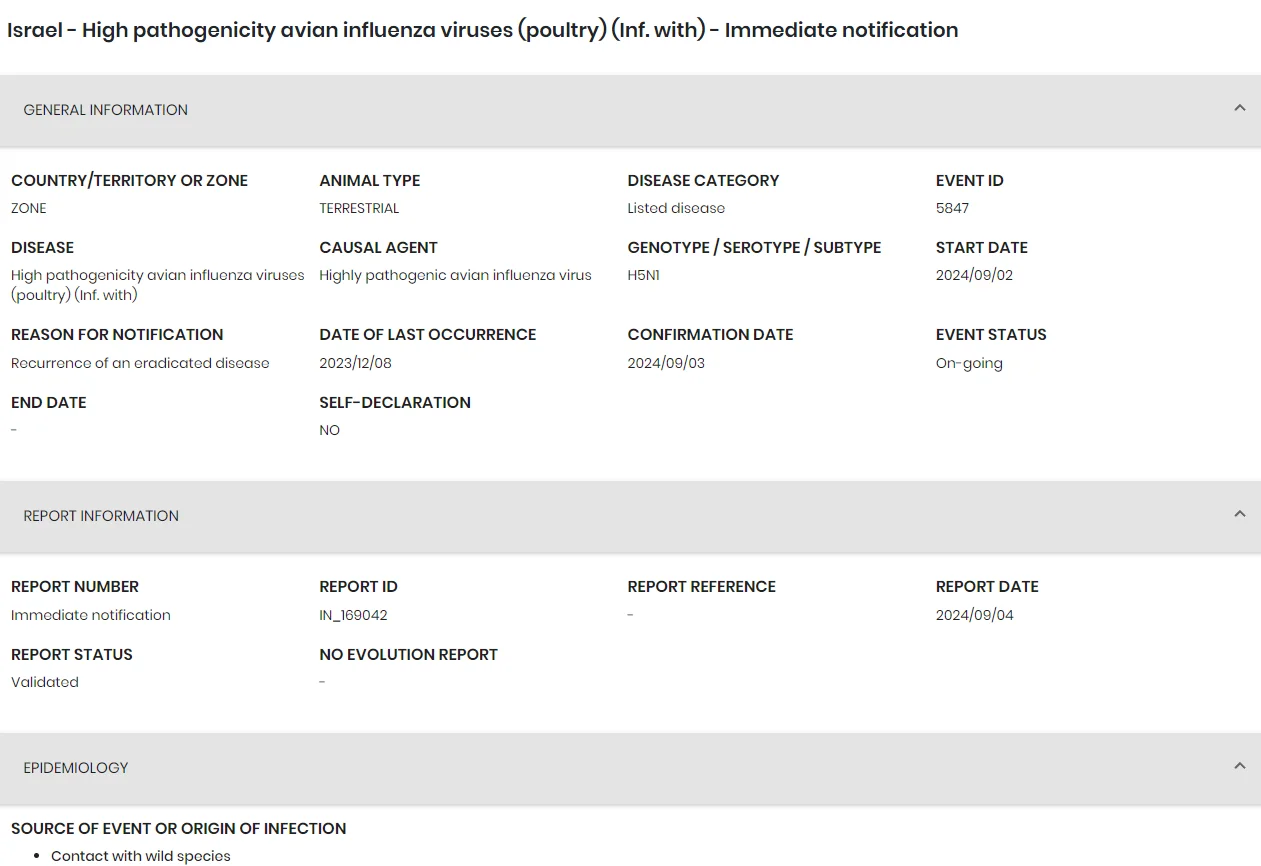
Task: Select the Report ID value IN_169042
Action: [x=353, y=615]
